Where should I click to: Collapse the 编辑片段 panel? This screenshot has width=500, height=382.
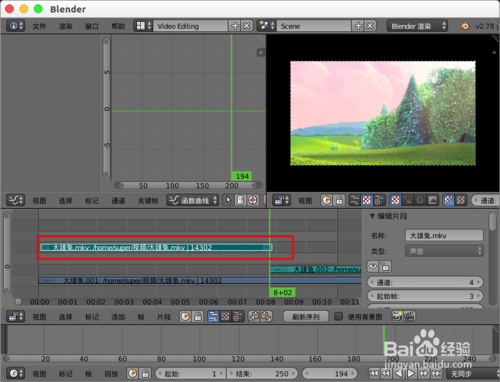pyautogui.click(x=372, y=216)
